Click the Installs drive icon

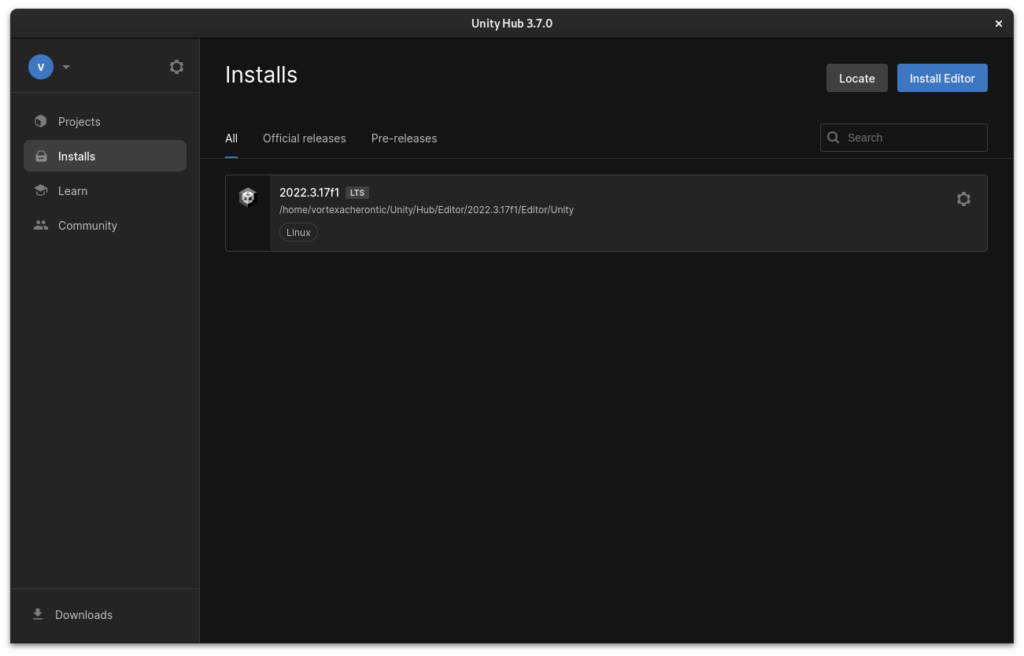[x=41, y=156]
